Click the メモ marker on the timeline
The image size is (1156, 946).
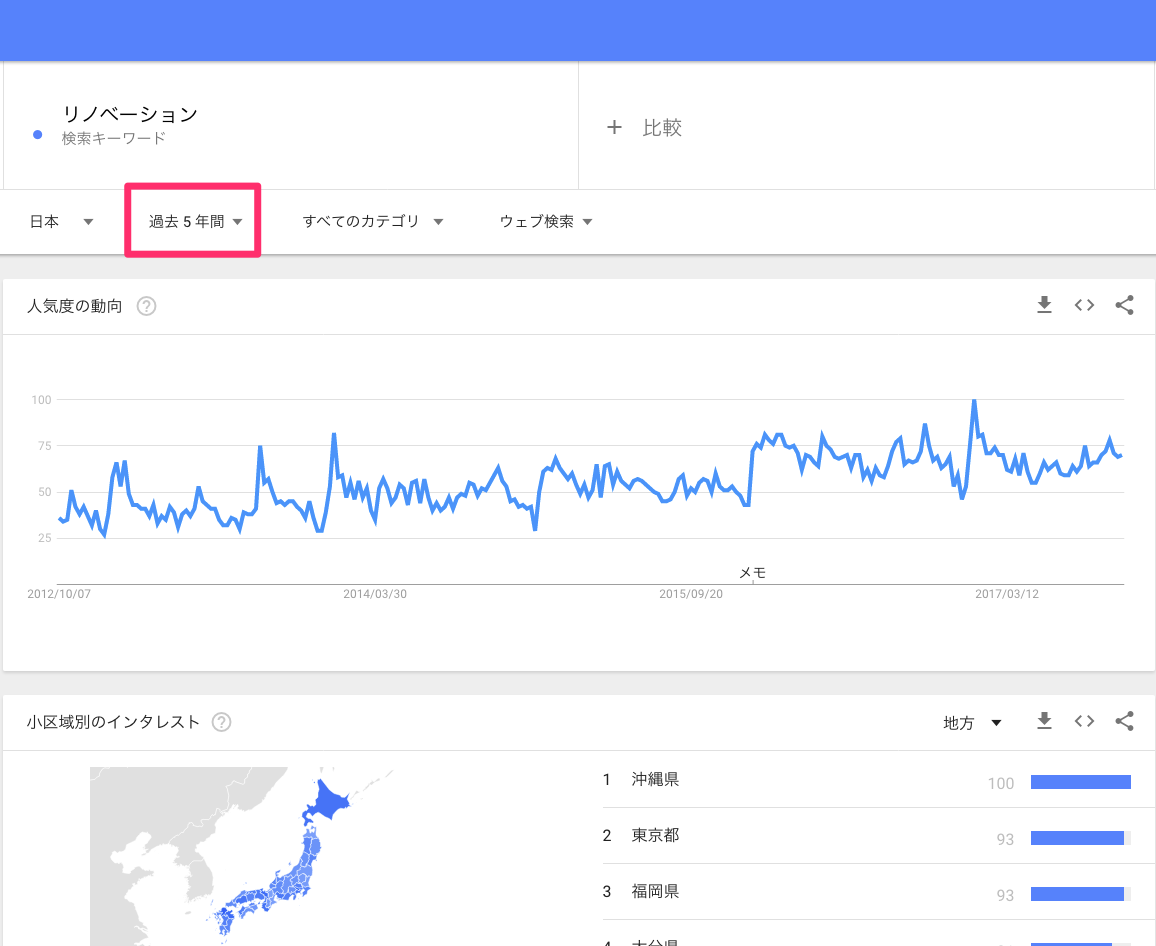[752, 572]
